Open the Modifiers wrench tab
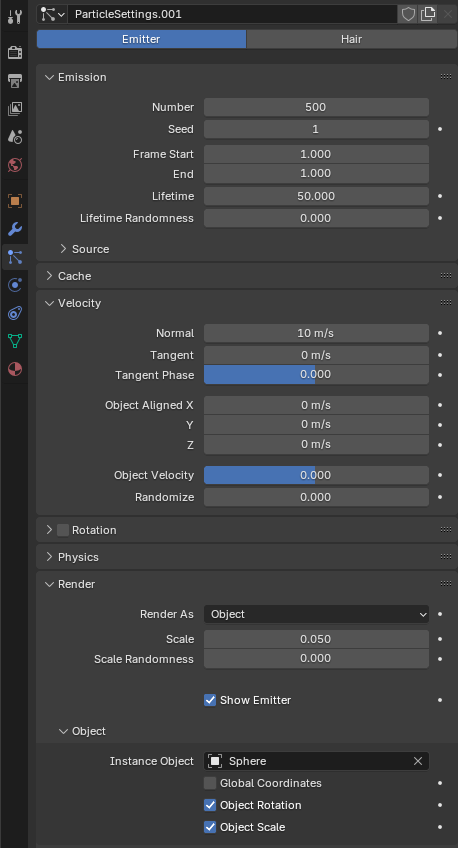 15,229
